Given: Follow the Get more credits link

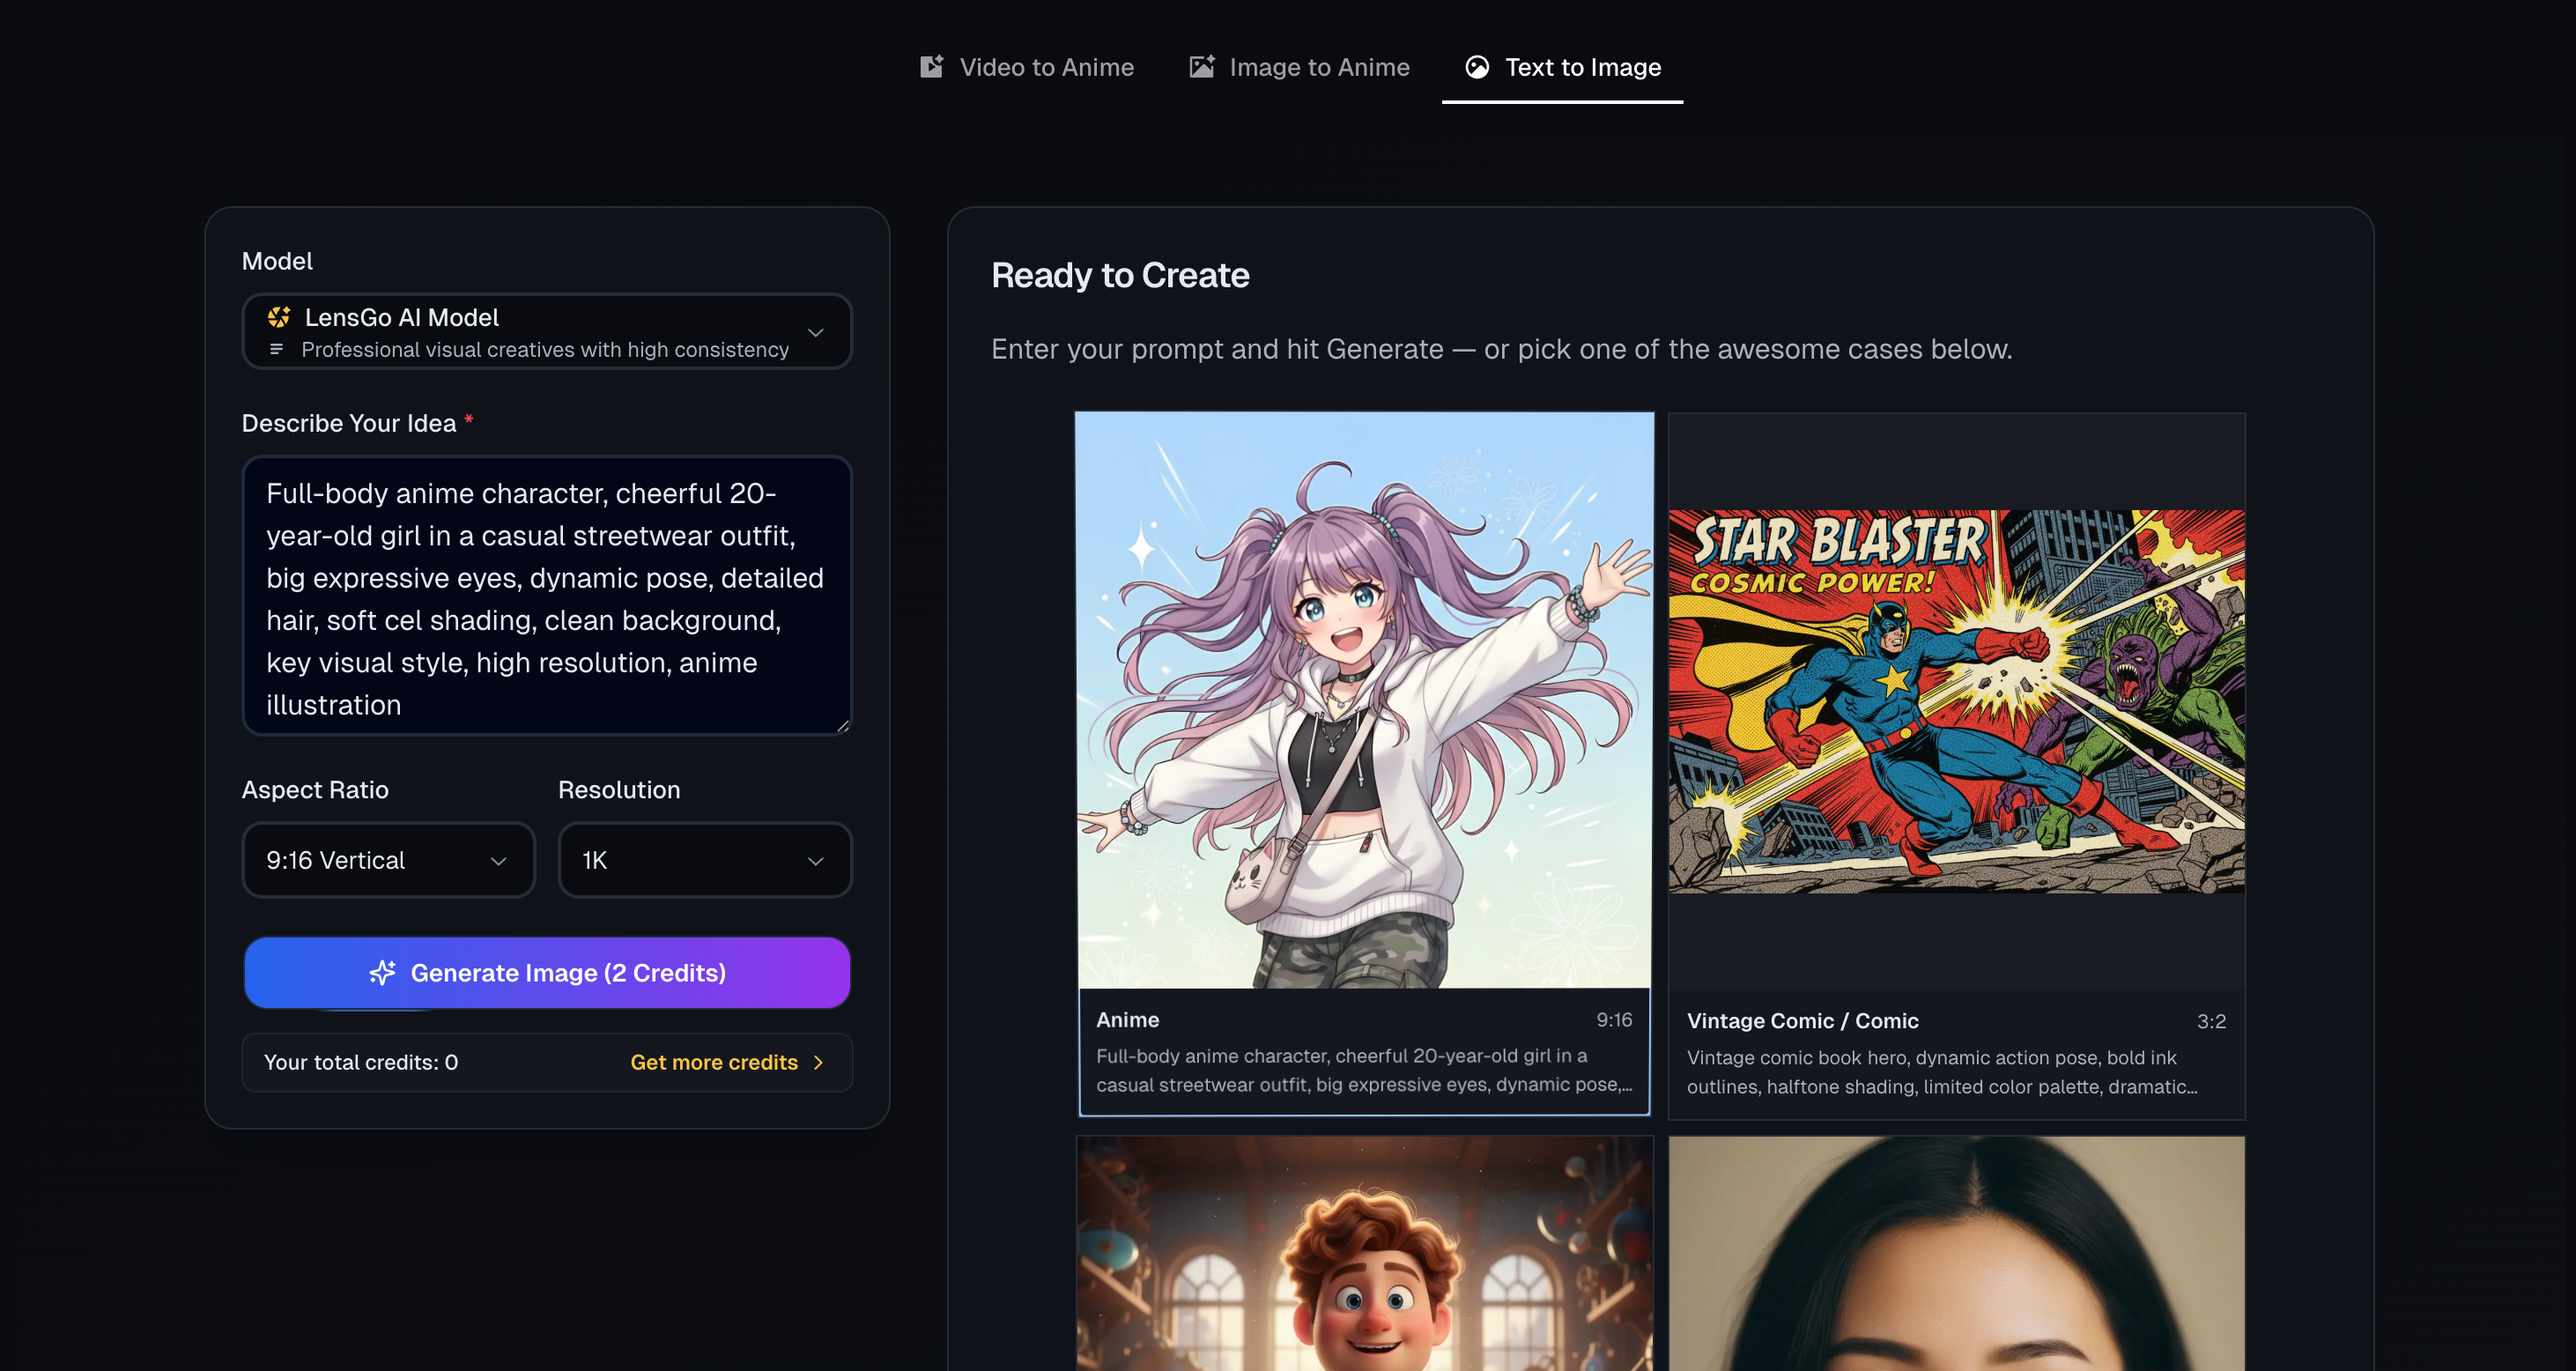Looking at the screenshot, I should [x=714, y=1062].
